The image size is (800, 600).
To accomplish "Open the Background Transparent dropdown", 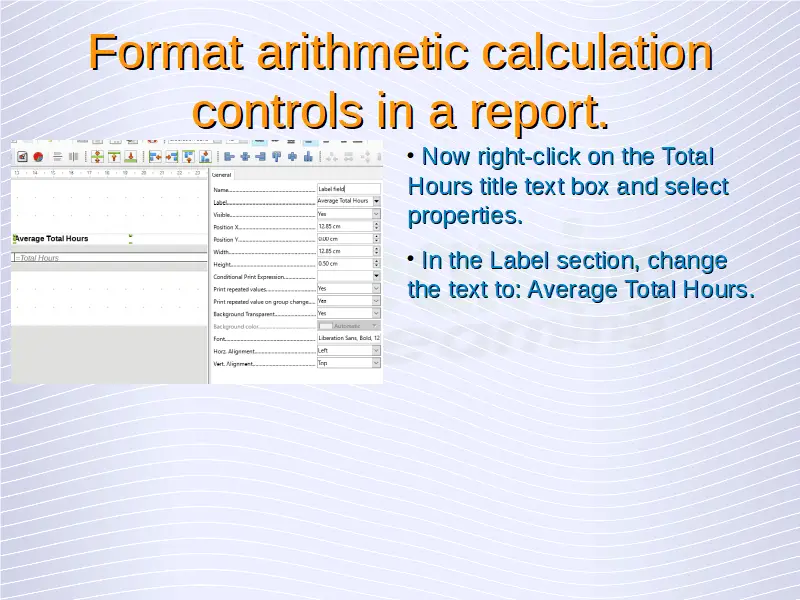I will coord(348,313).
